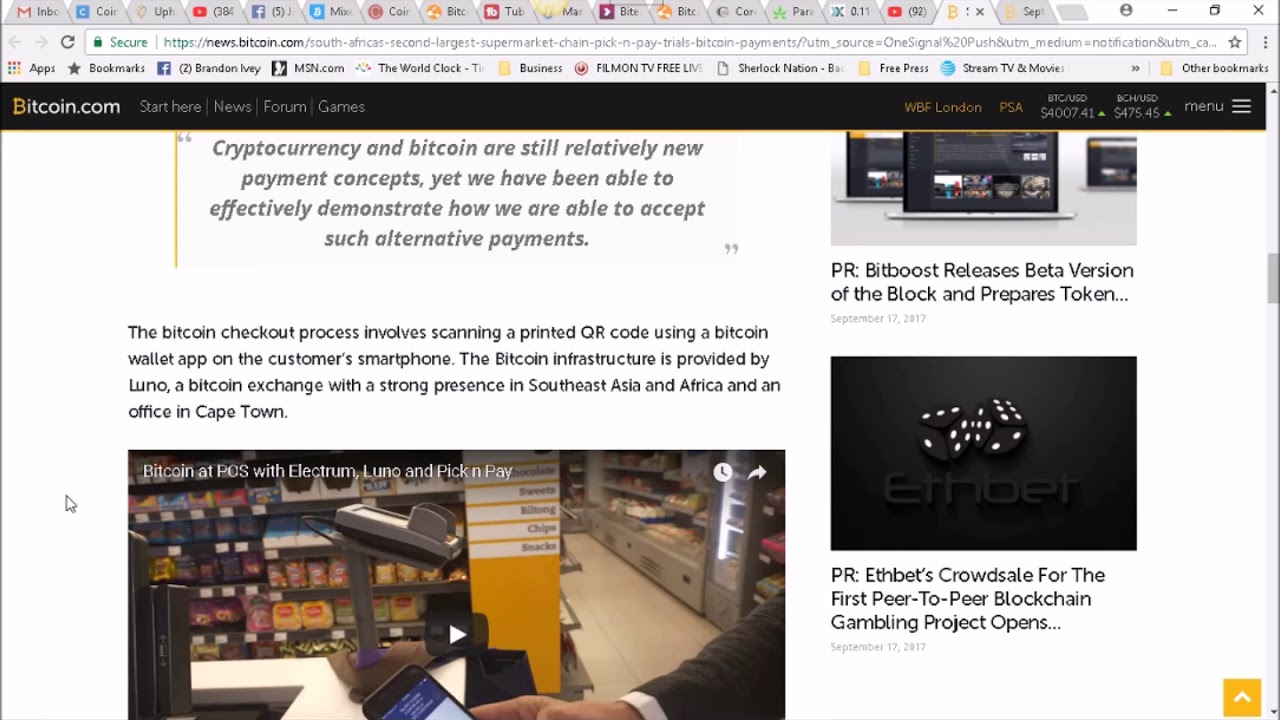Open the Bitboost laptops thumbnail image

pos(983,188)
